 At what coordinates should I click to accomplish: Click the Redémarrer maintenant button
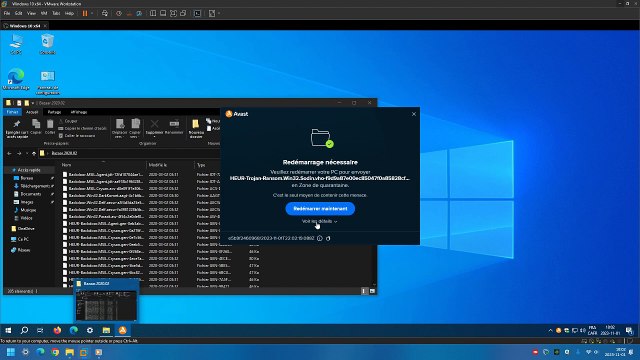tap(320, 209)
